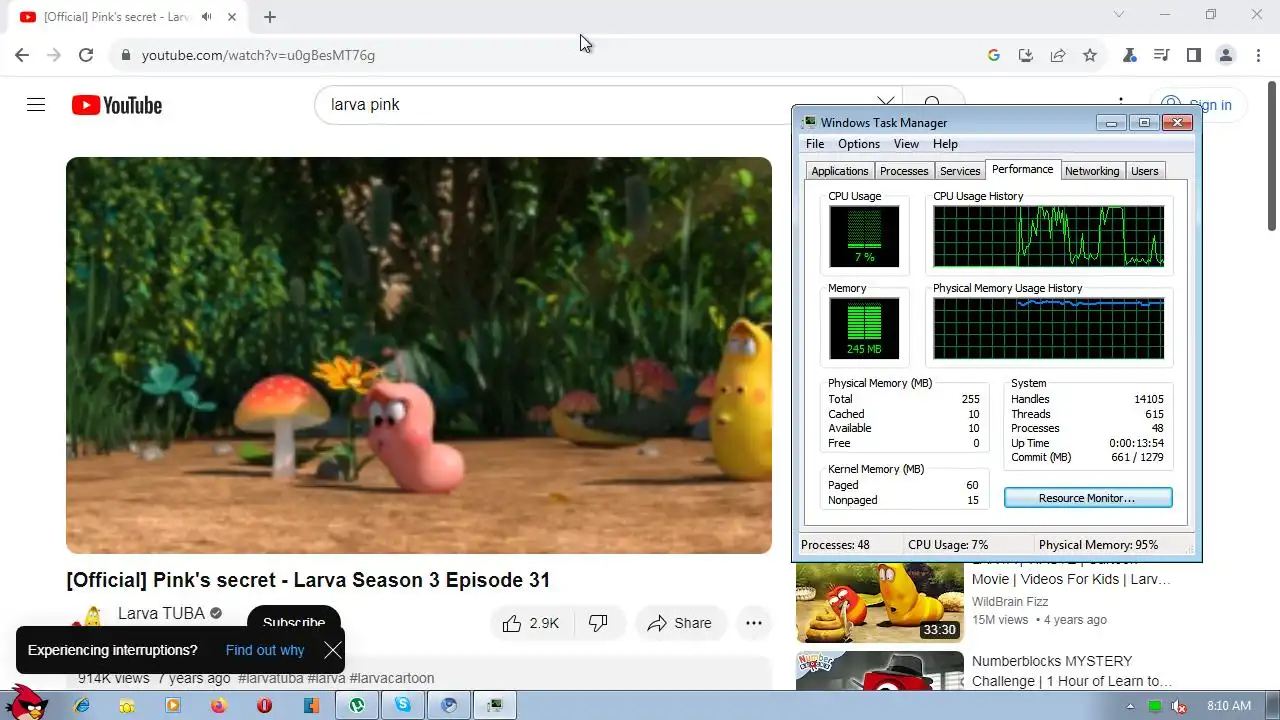Image resolution: width=1280 pixels, height=720 pixels.
Task: Open the File menu in Task Manager
Action: click(815, 144)
